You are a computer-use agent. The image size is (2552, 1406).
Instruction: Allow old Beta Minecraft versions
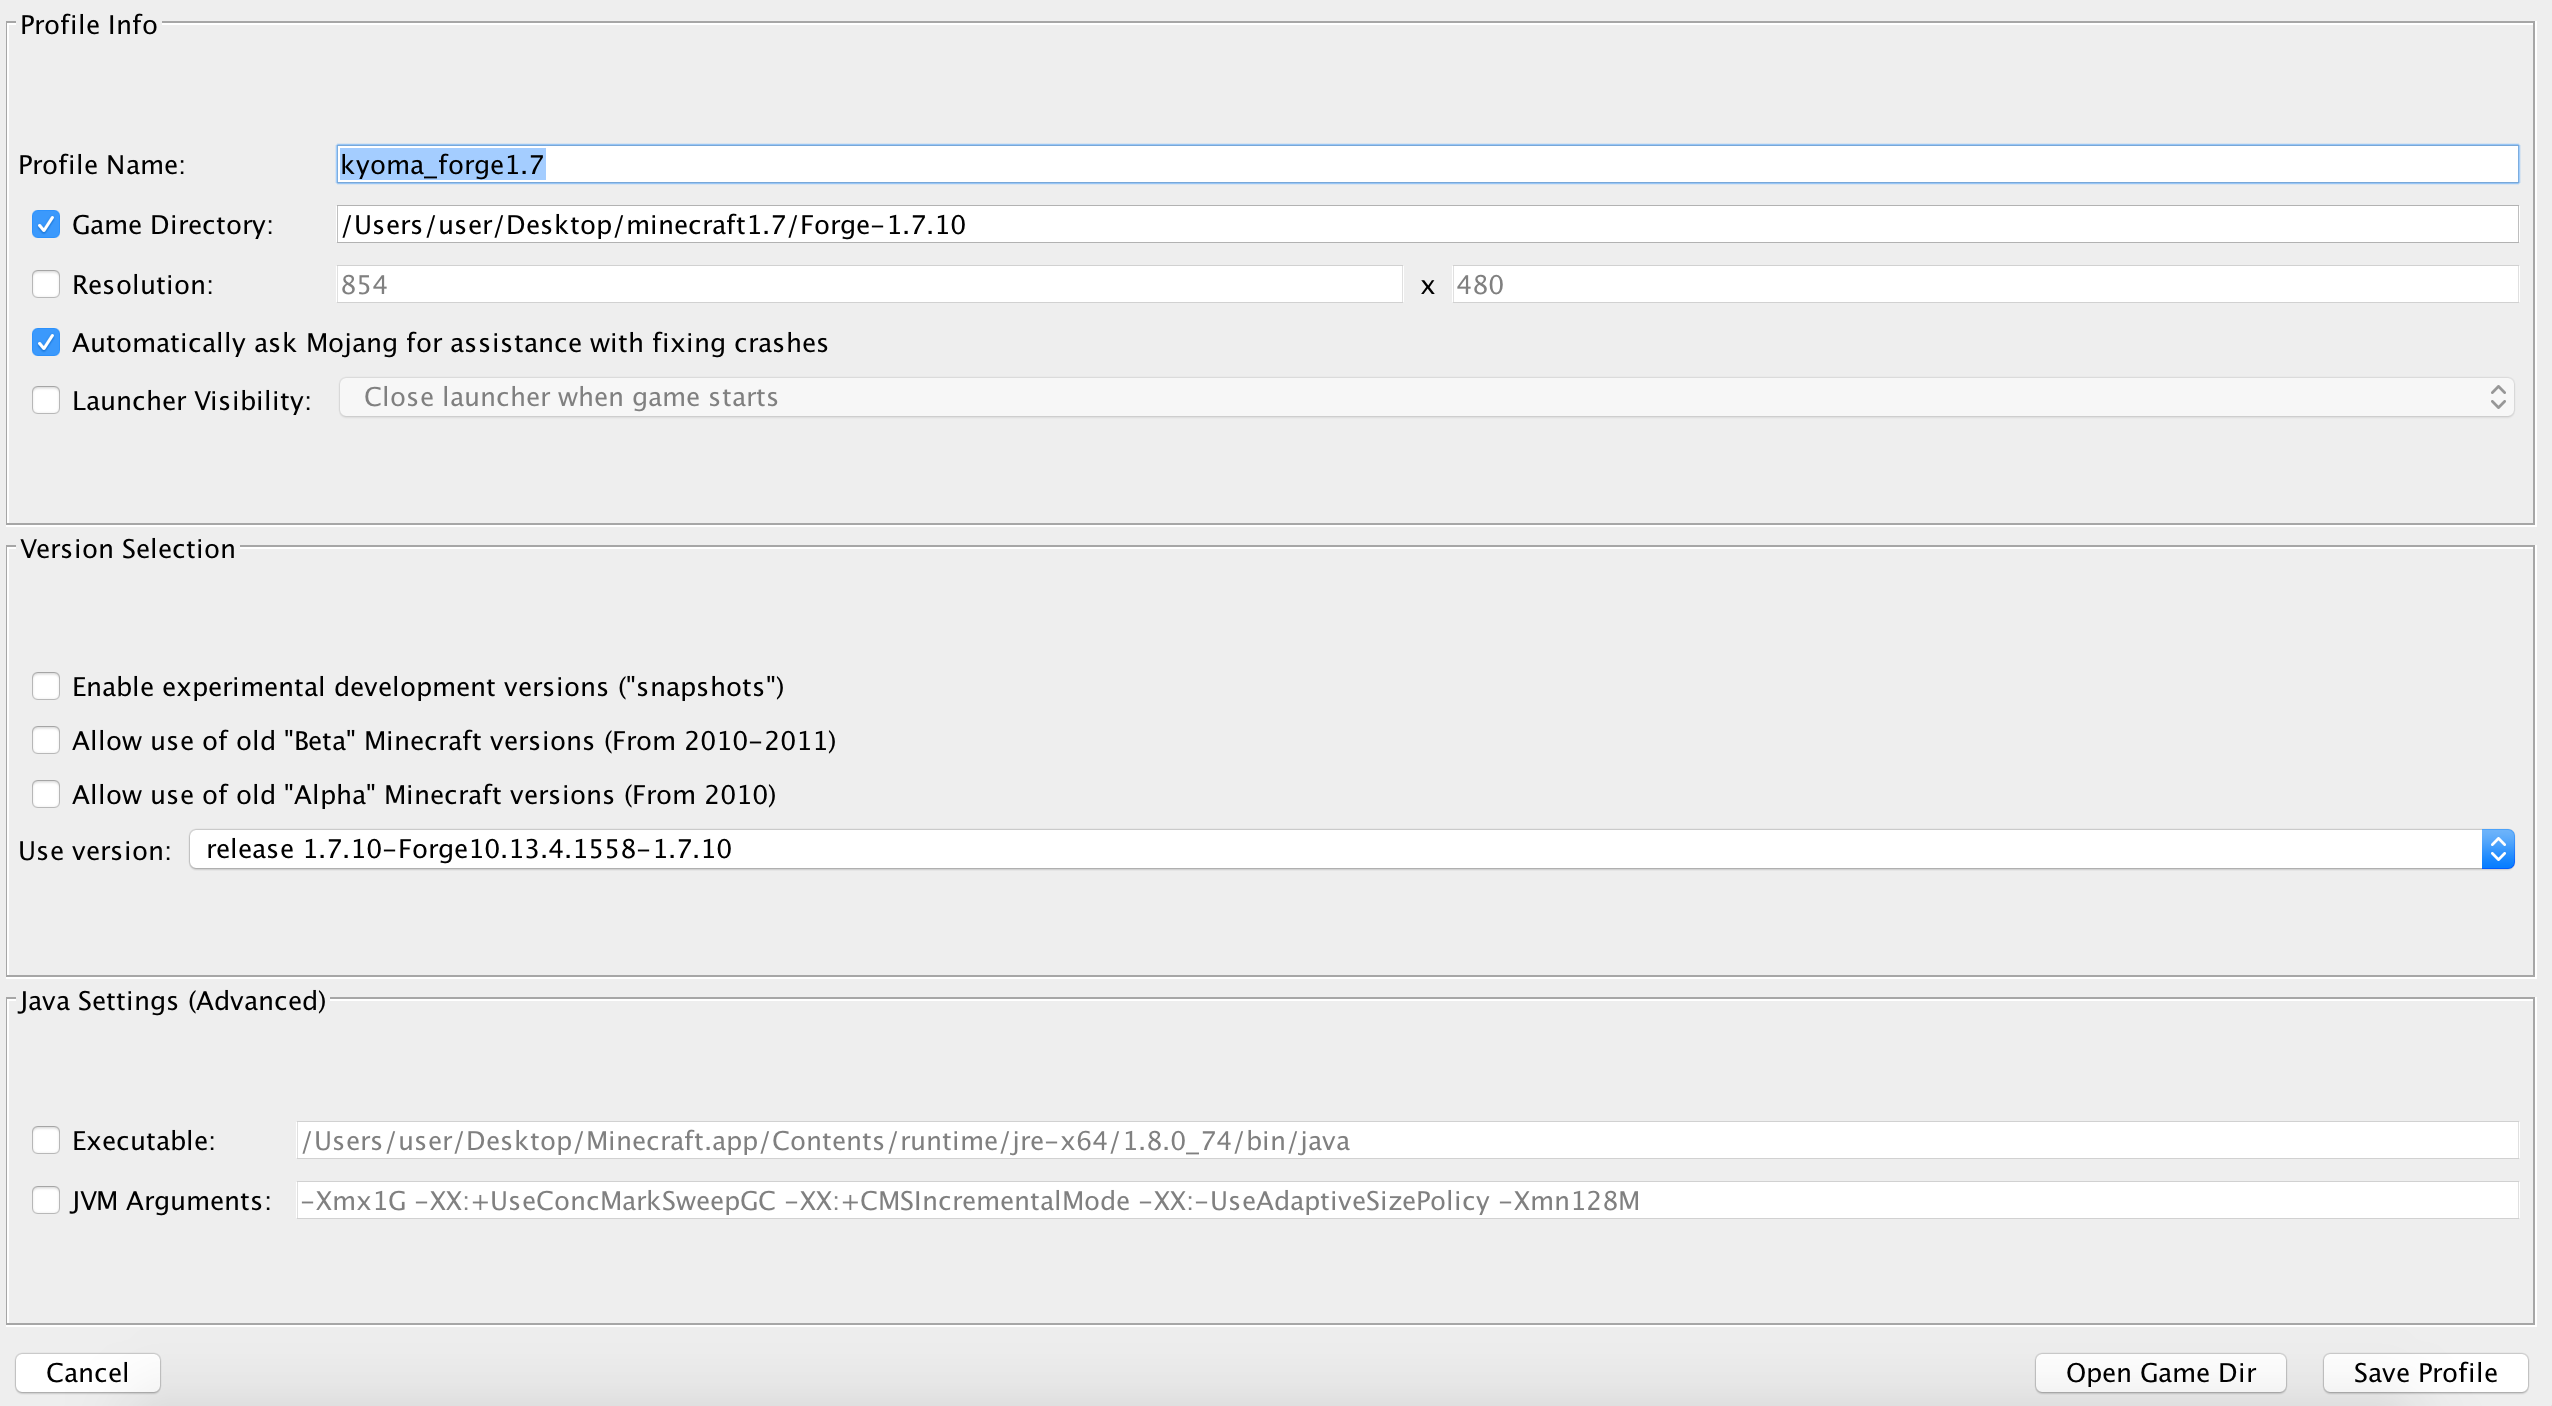(46, 740)
